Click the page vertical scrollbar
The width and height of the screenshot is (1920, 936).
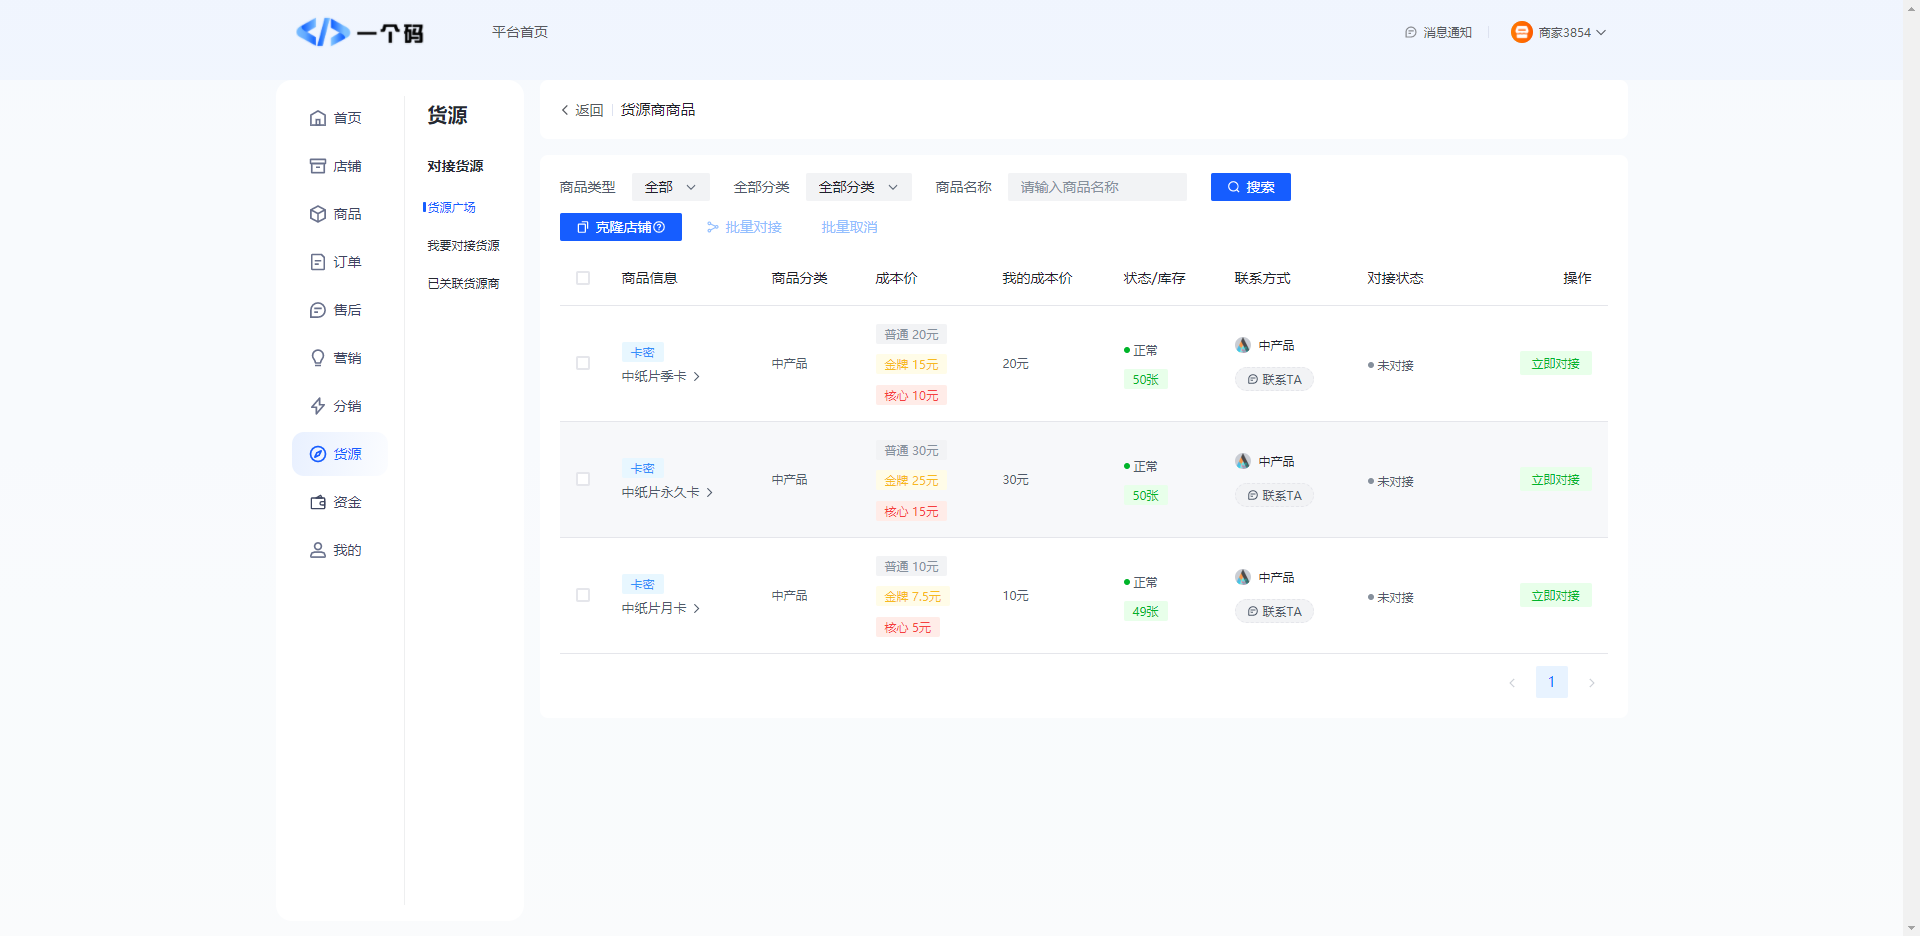[1911, 468]
